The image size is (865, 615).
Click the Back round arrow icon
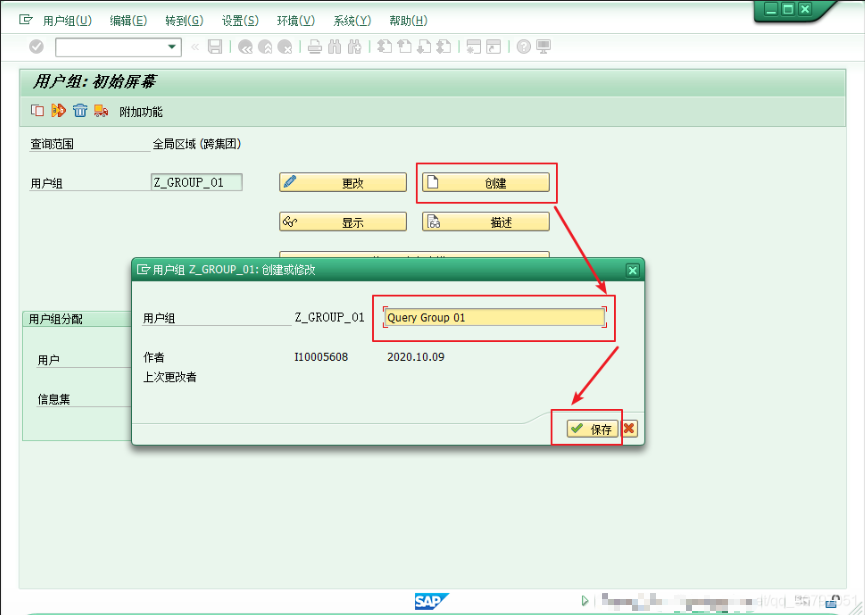point(245,47)
